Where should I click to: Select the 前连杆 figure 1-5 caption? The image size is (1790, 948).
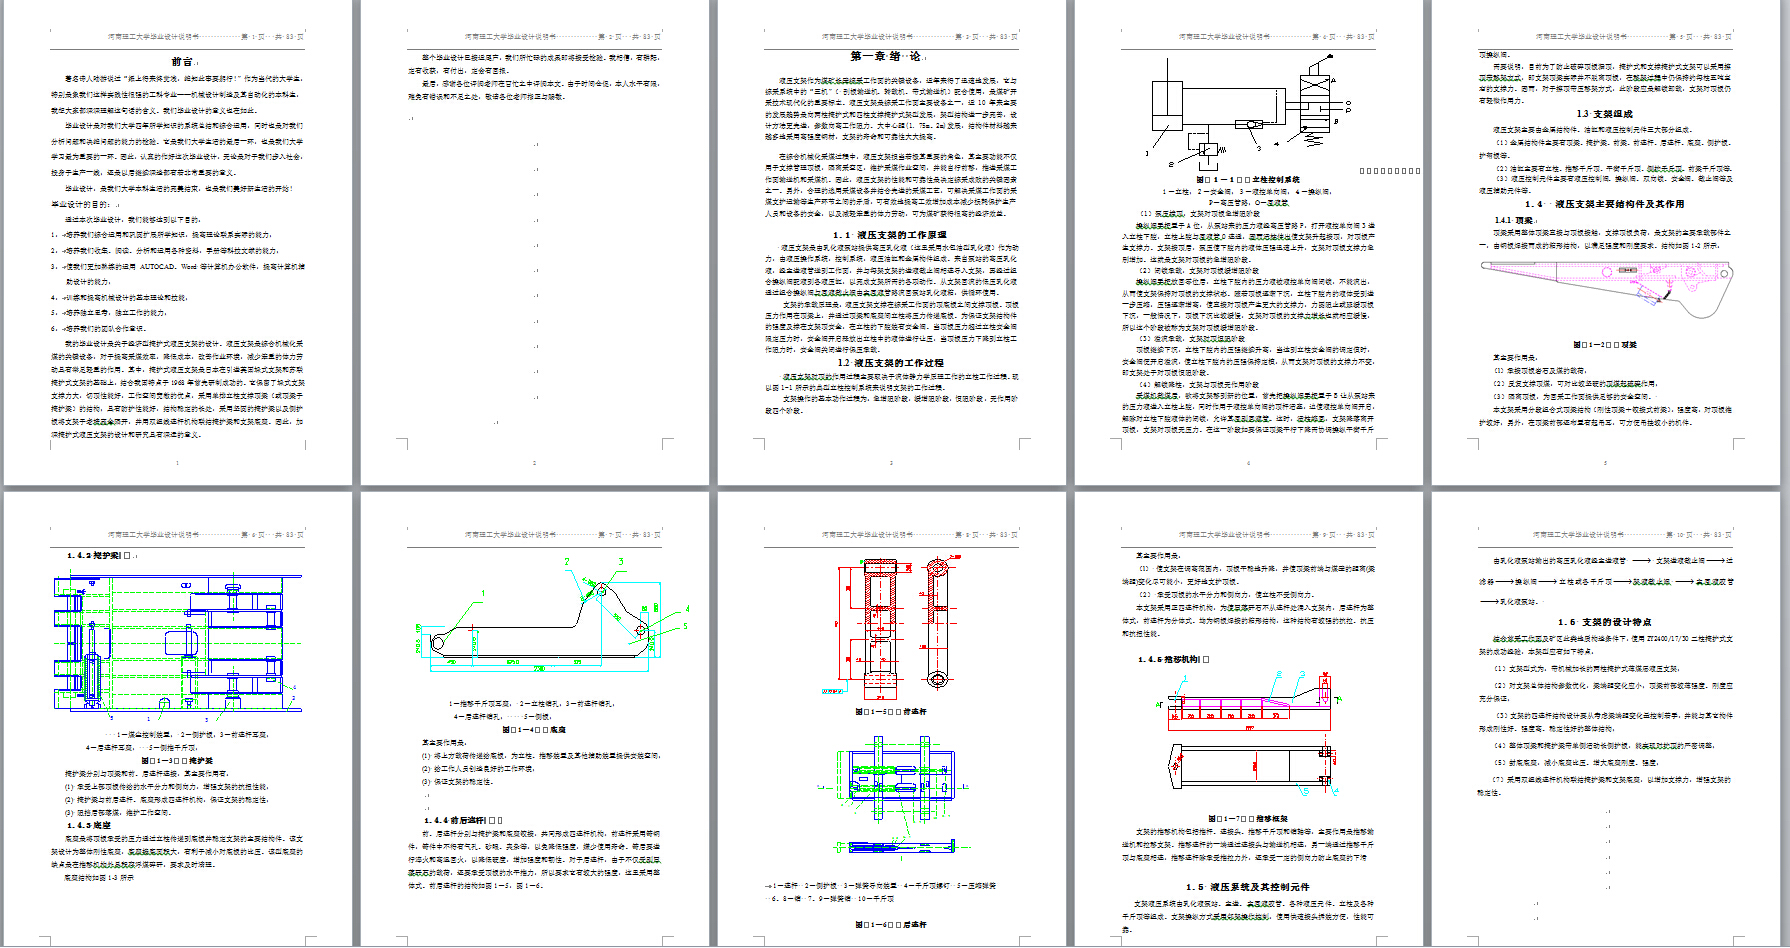tap(891, 712)
